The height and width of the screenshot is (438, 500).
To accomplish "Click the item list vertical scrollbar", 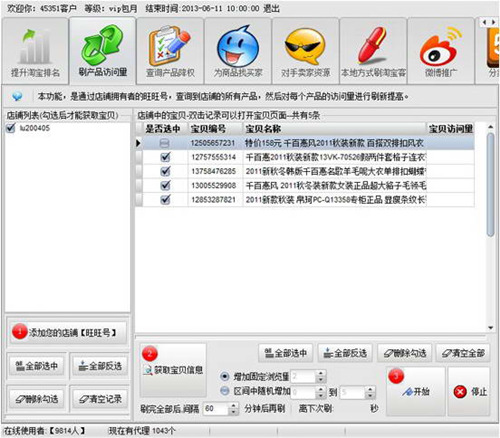I will [x=490, y=227].
